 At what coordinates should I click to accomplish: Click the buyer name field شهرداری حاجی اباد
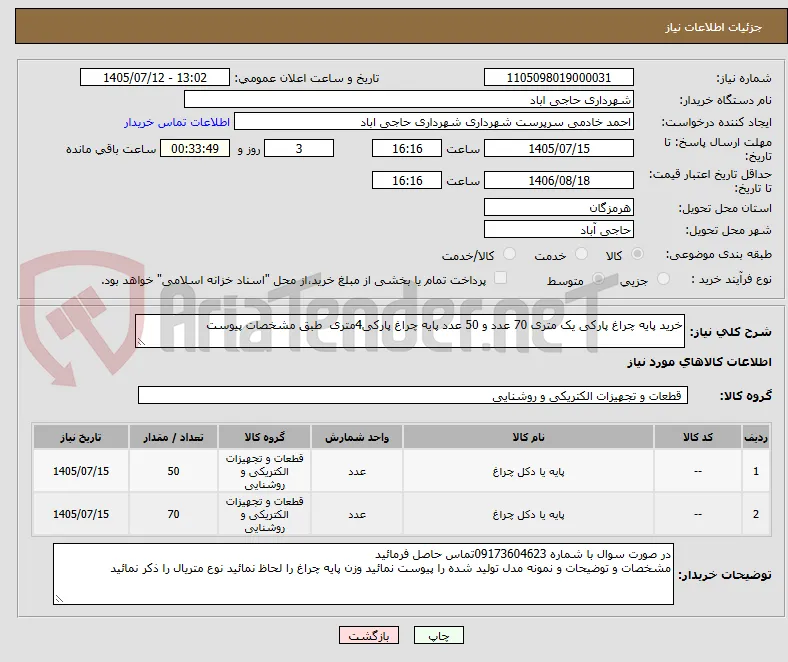tap(409, 100)
